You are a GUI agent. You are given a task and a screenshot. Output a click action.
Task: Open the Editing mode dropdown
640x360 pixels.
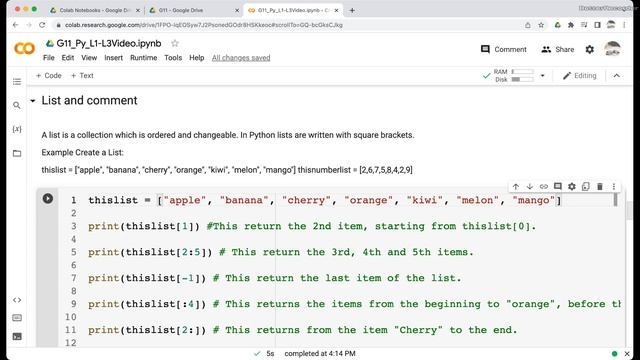point(580,76)
